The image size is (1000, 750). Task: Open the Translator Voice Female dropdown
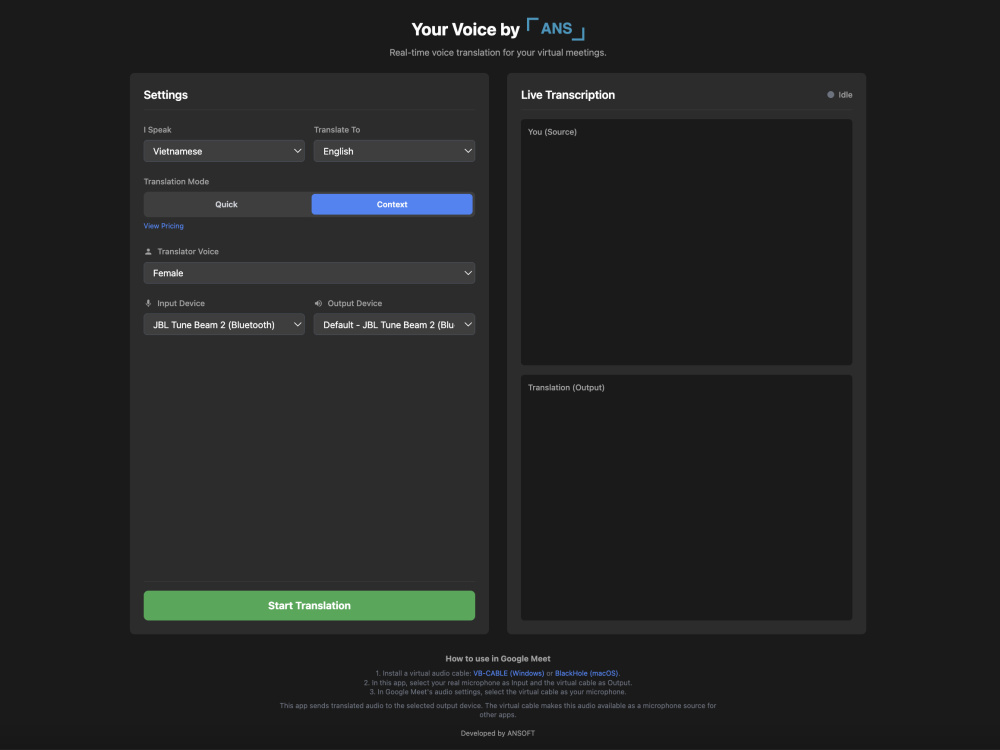pyautogui.click(x=309, y=273)
